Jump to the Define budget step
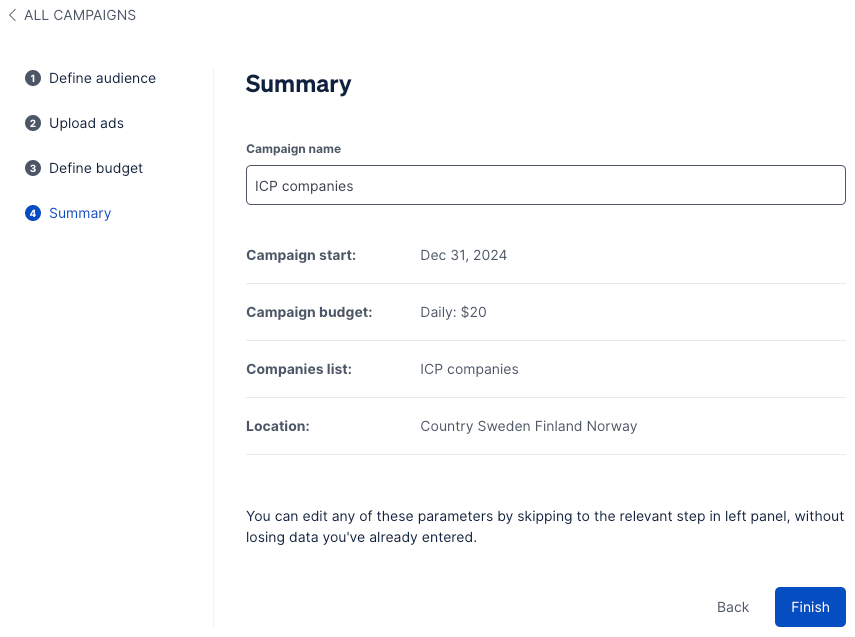Viewport: 855px width, 637px height. click(96, 168)
